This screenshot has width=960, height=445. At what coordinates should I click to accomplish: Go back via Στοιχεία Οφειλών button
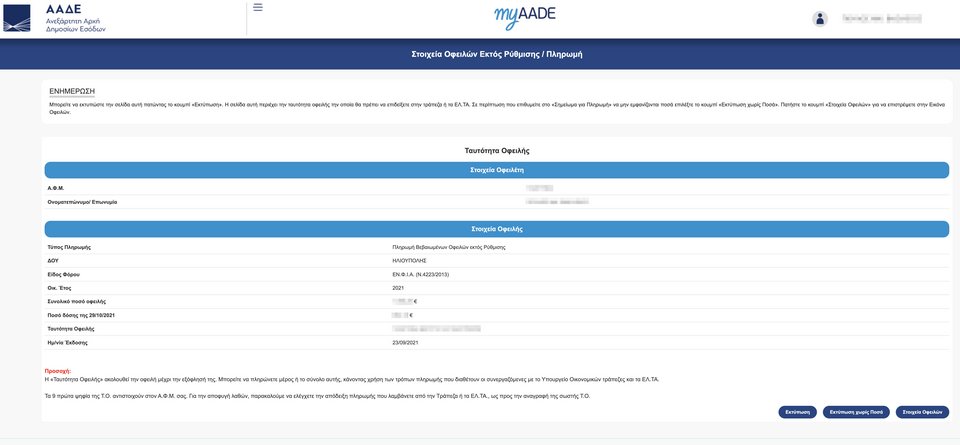922,412
